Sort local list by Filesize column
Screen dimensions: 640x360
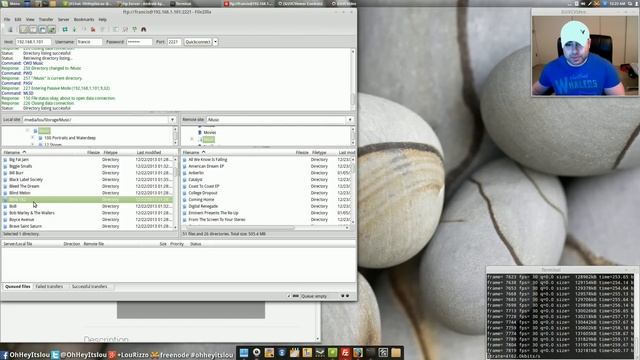pos(93,152)
